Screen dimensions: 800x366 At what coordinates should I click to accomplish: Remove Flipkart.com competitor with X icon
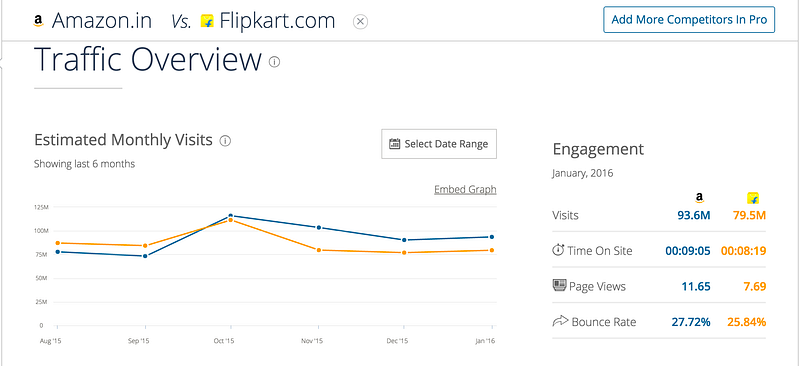[360, 21]
